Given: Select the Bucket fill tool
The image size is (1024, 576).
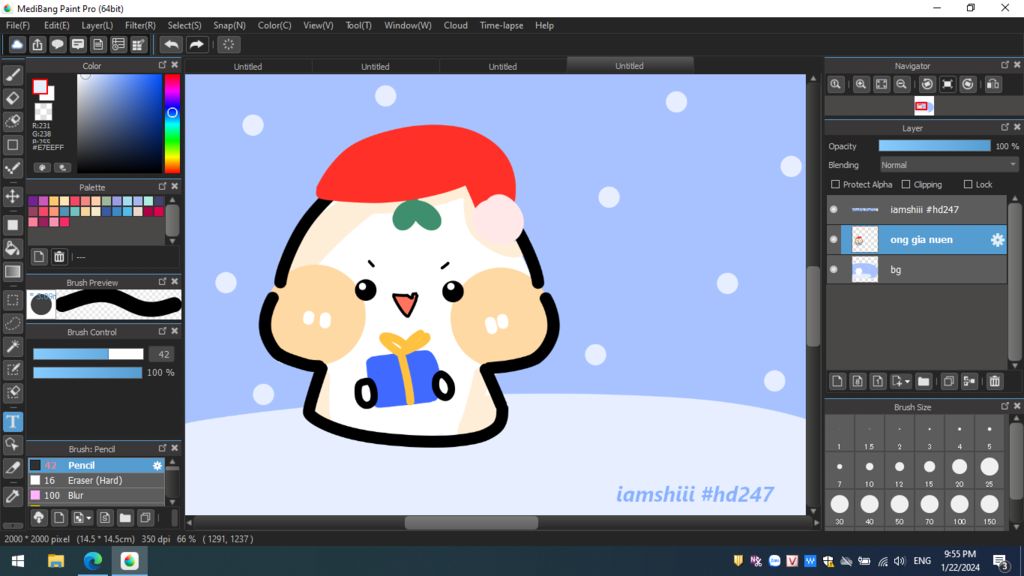Looking at the screenshot, I should coord(12,248).
